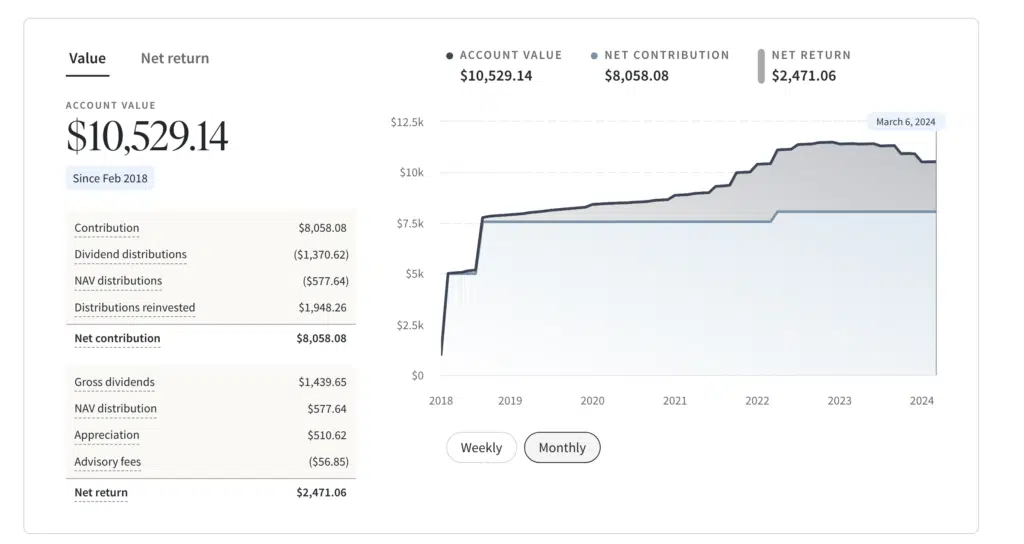Image resolution: width=1024 pixels, height=544 pixels.
Task: Click the Net Return legend bar
Action: click(x=761, y=66)
